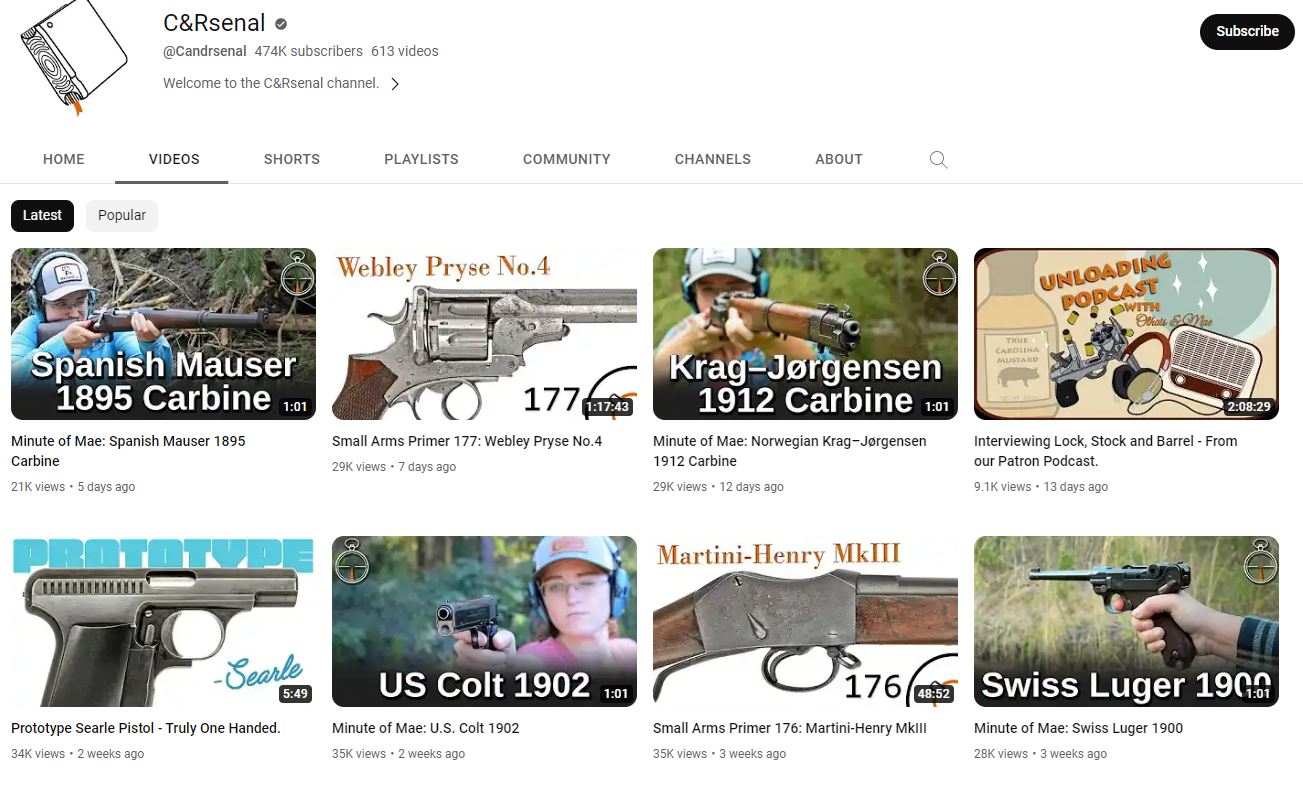Go to the HOME tab
Screen dimensions: 1303x797
(64, 159)
